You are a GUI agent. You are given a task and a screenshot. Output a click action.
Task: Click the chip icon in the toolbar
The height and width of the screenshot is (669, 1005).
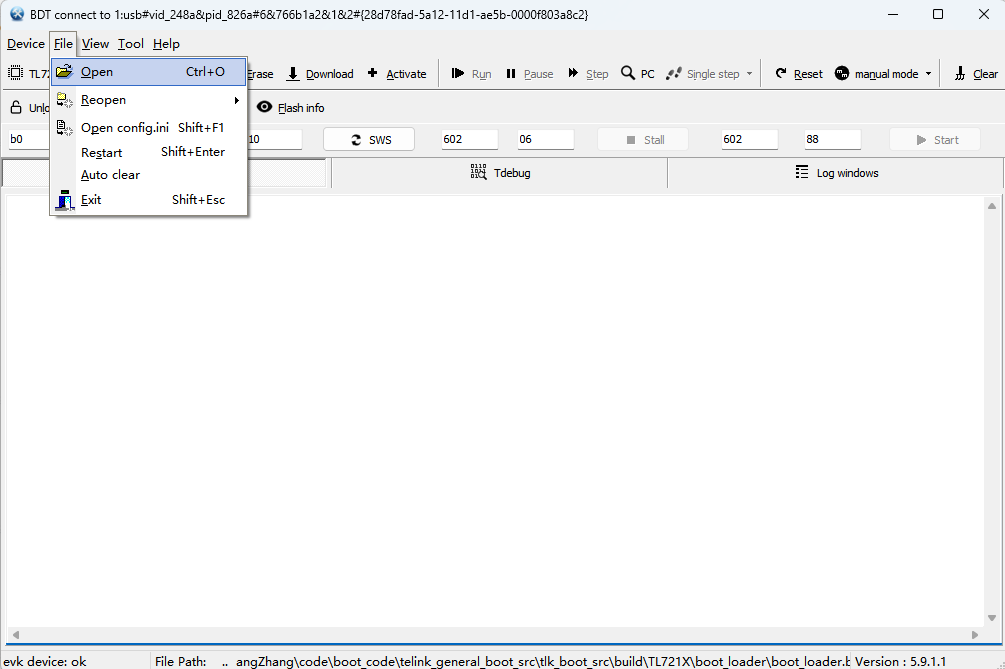(15, 73)
